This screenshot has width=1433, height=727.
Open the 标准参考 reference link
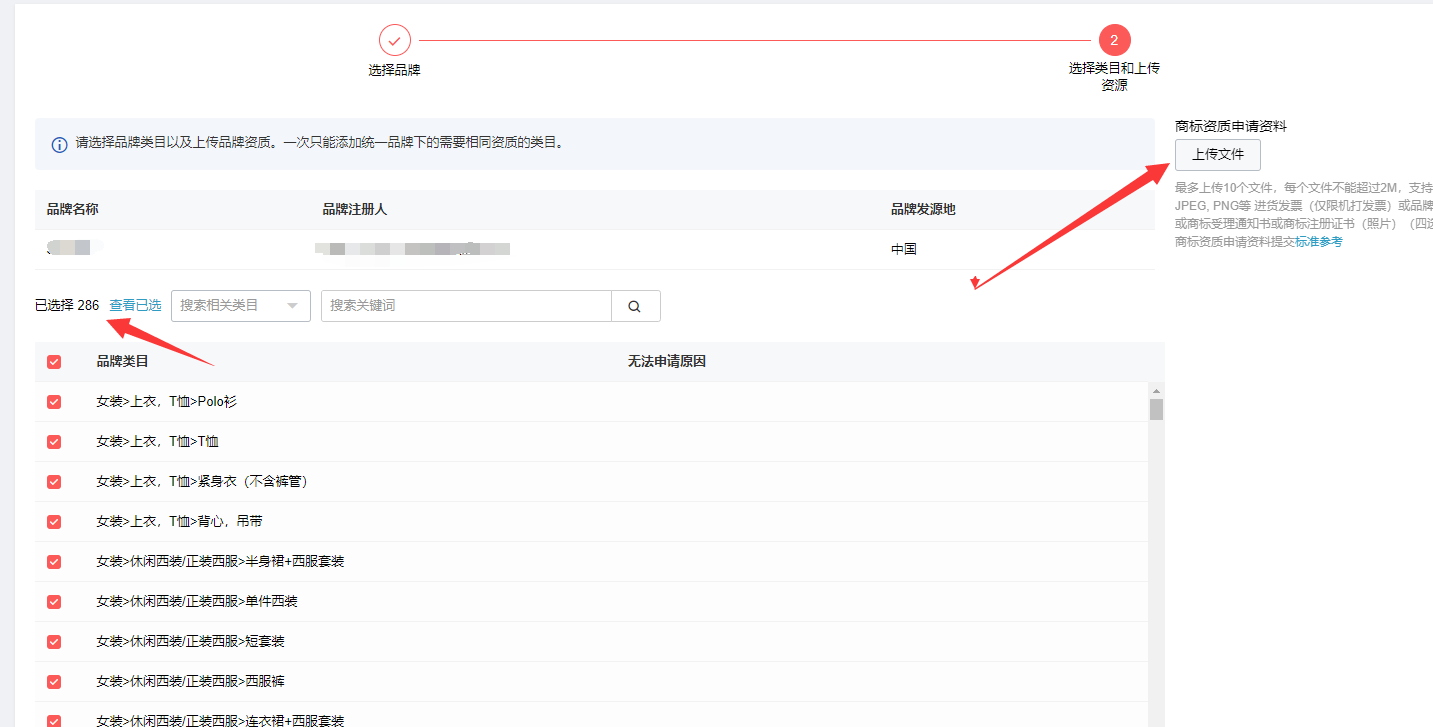(1320, 240)
